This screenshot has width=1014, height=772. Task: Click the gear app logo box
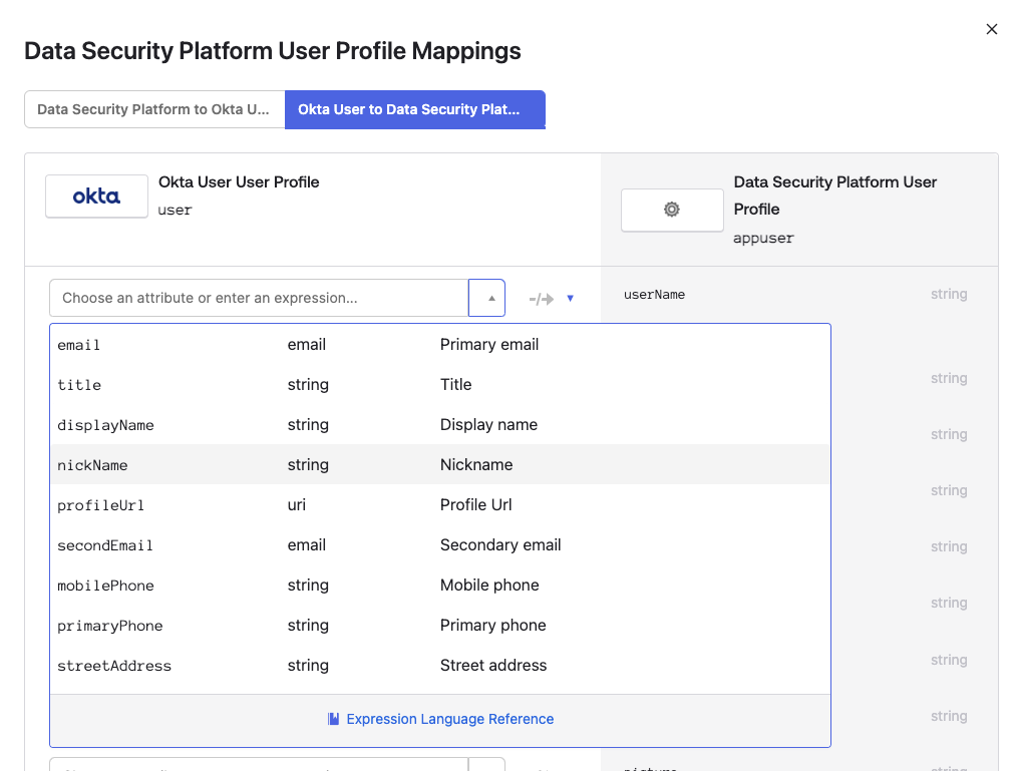pyautogui.click(x=672, y=209)
